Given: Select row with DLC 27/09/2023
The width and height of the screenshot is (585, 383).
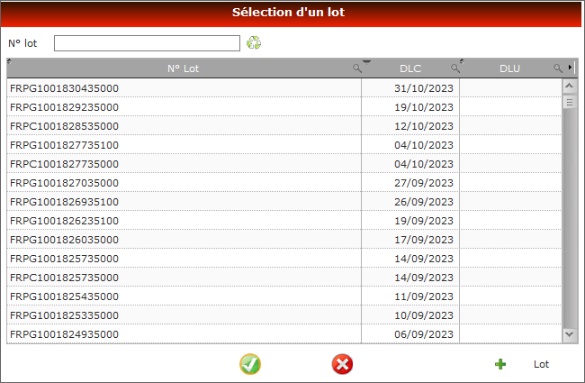Looking at the screenshot, I should pos(284,183).
